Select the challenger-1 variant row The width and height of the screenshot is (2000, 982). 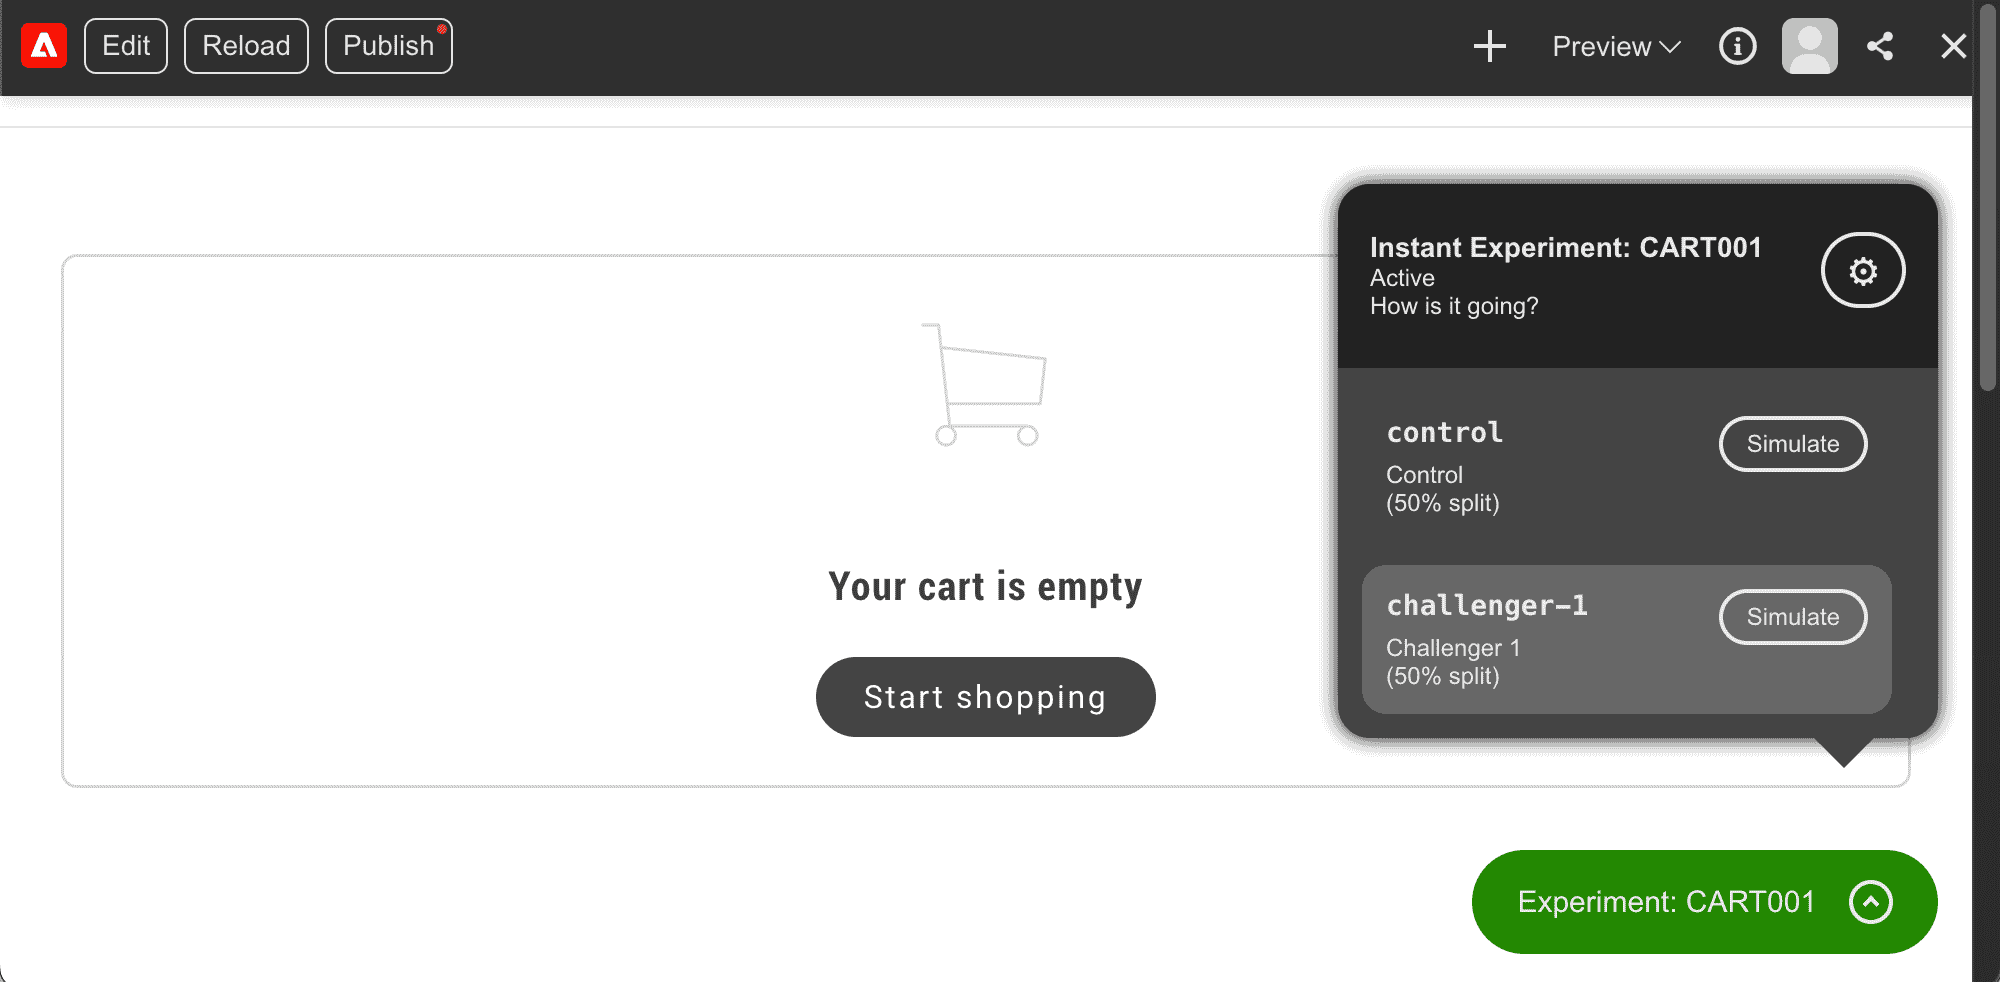pos(1627,640)
